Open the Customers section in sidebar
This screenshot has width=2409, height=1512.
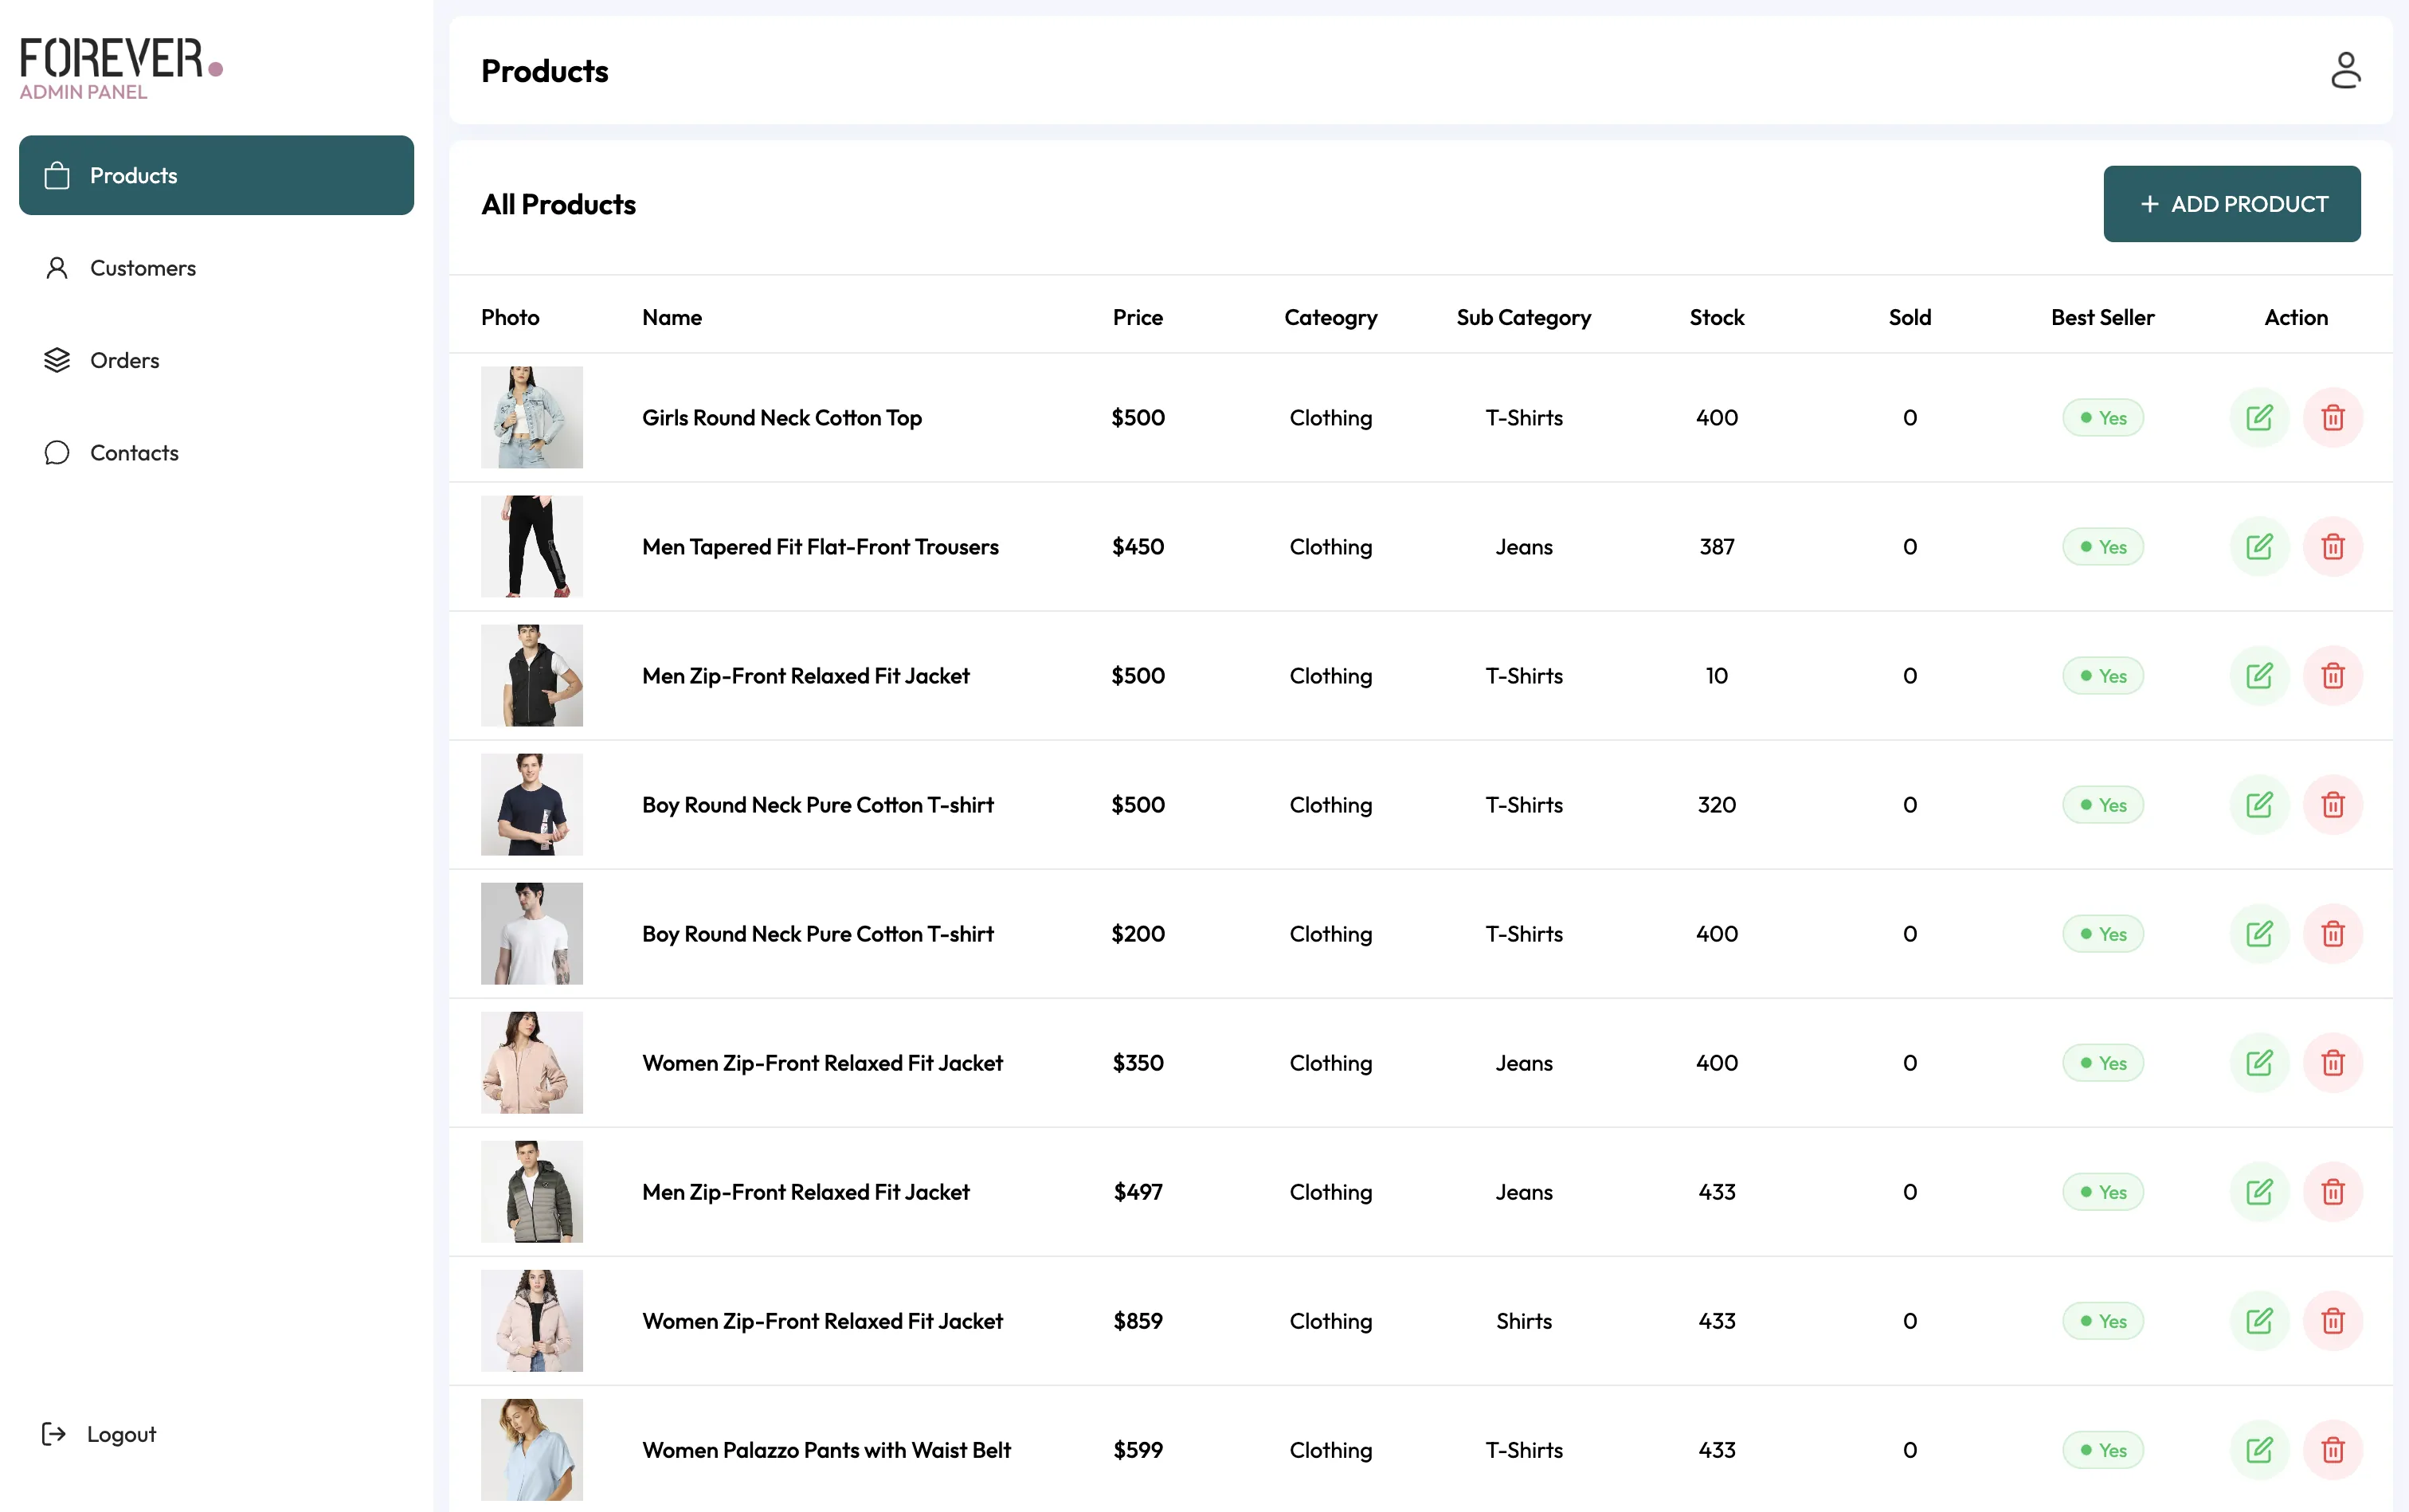click(x=142, y=268)
